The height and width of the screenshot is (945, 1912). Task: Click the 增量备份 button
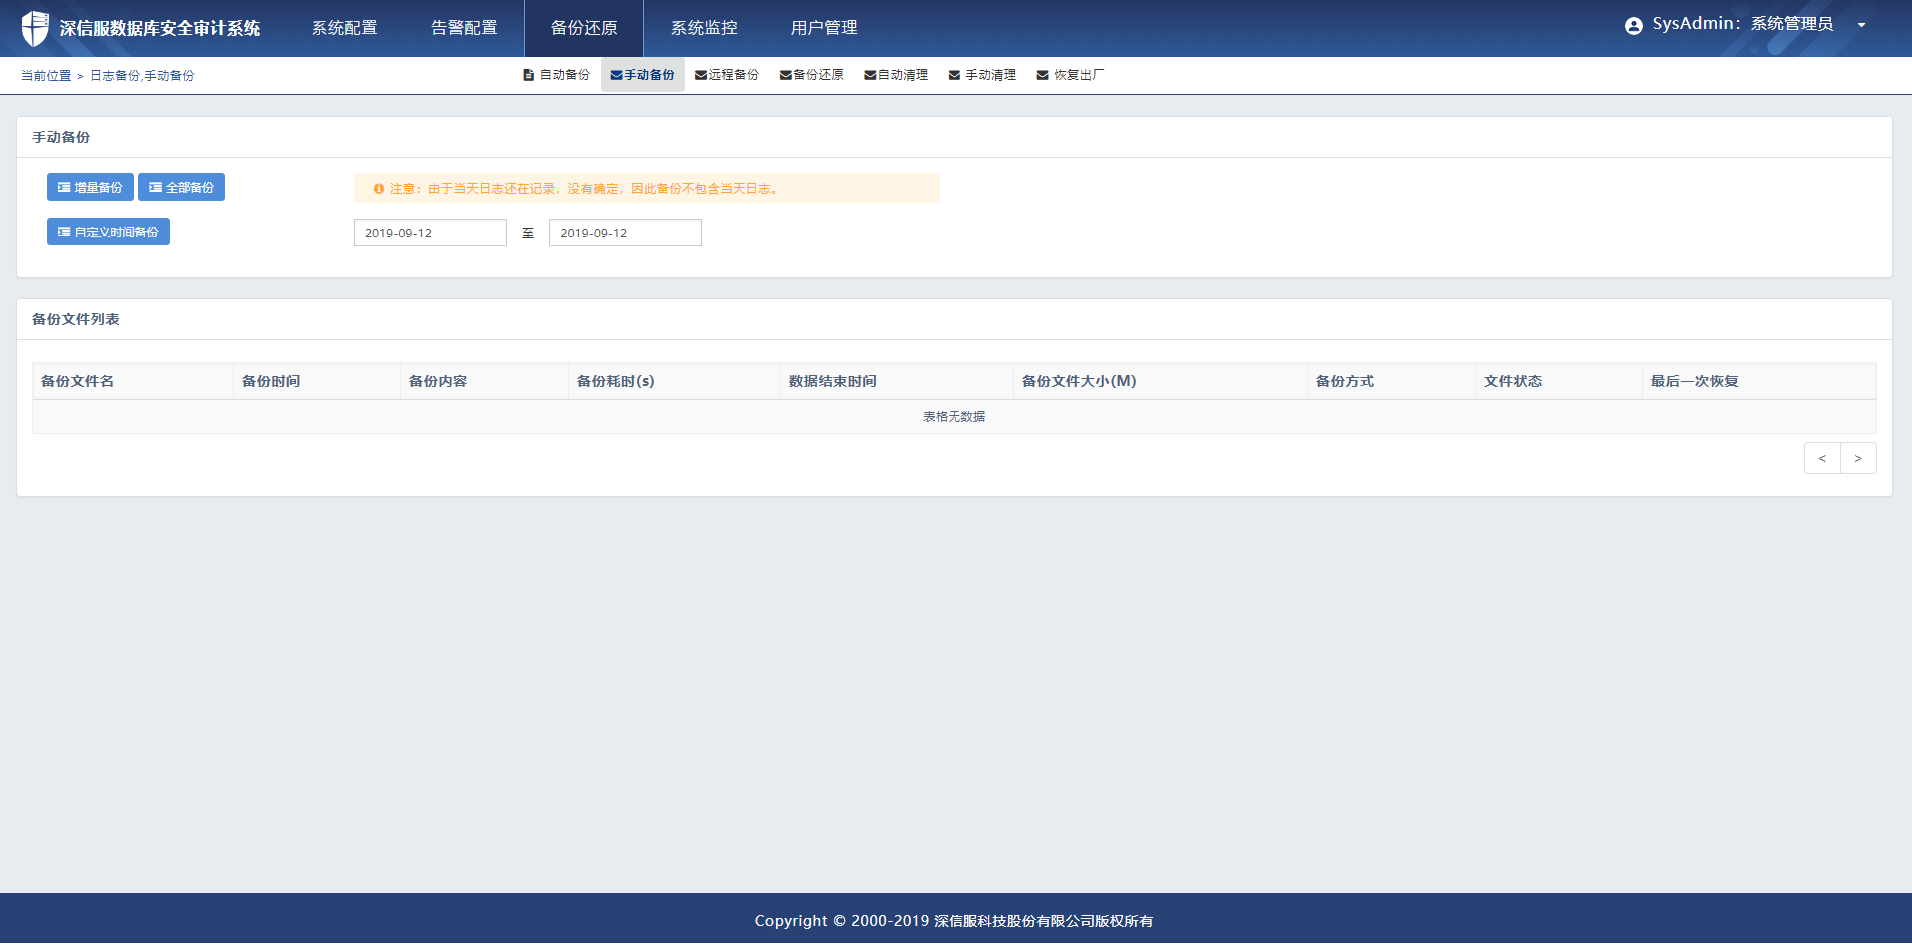[90, 187]
